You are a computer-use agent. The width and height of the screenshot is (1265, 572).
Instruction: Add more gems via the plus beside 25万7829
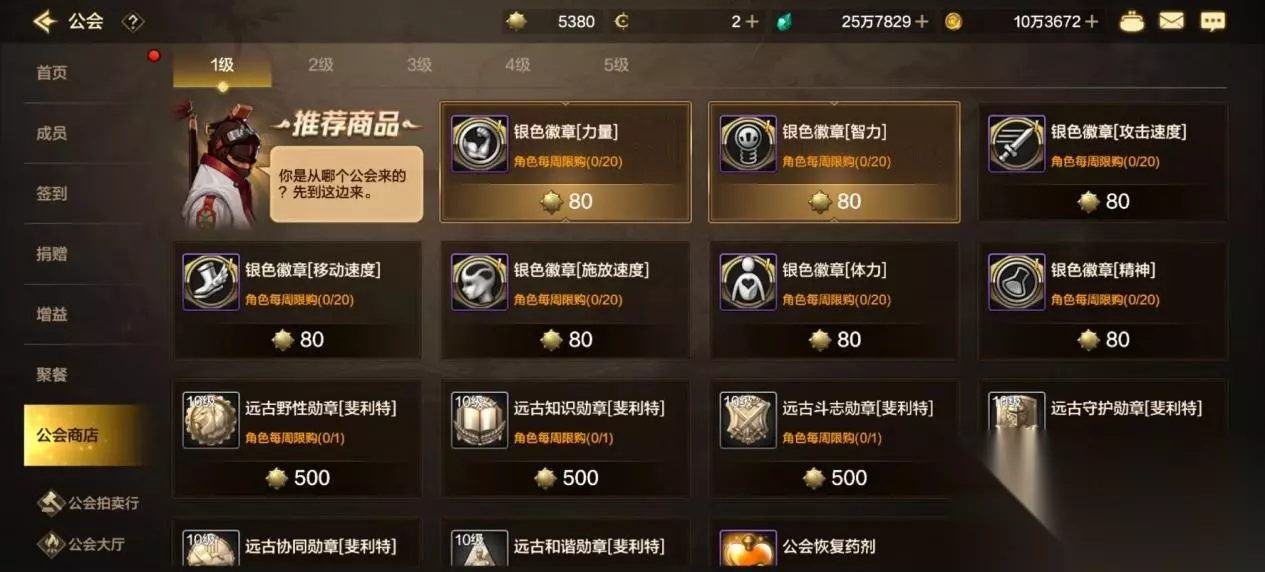tap(922, 21)
